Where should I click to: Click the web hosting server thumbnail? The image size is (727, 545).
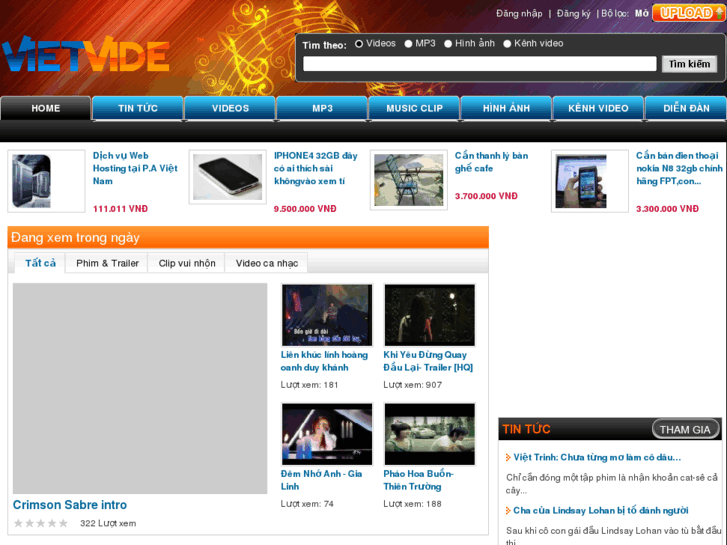[32, 181]
